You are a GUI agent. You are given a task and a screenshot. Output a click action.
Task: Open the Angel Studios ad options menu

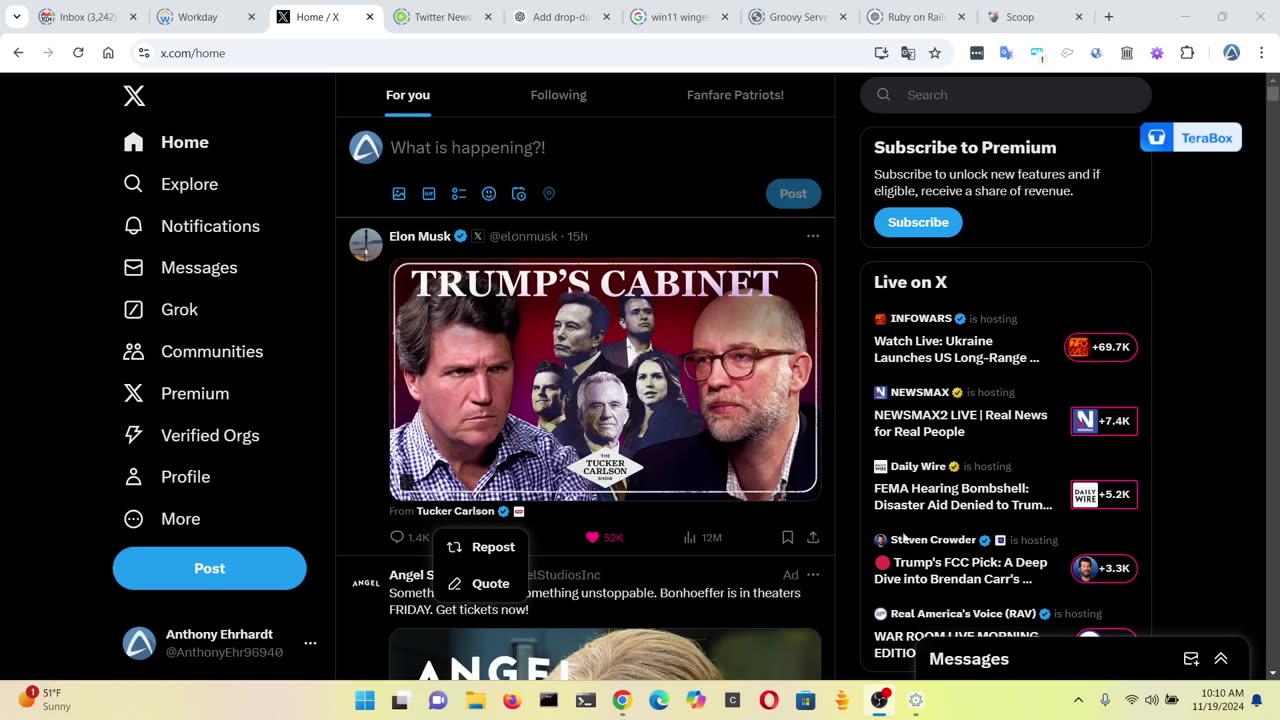[813, 575]
